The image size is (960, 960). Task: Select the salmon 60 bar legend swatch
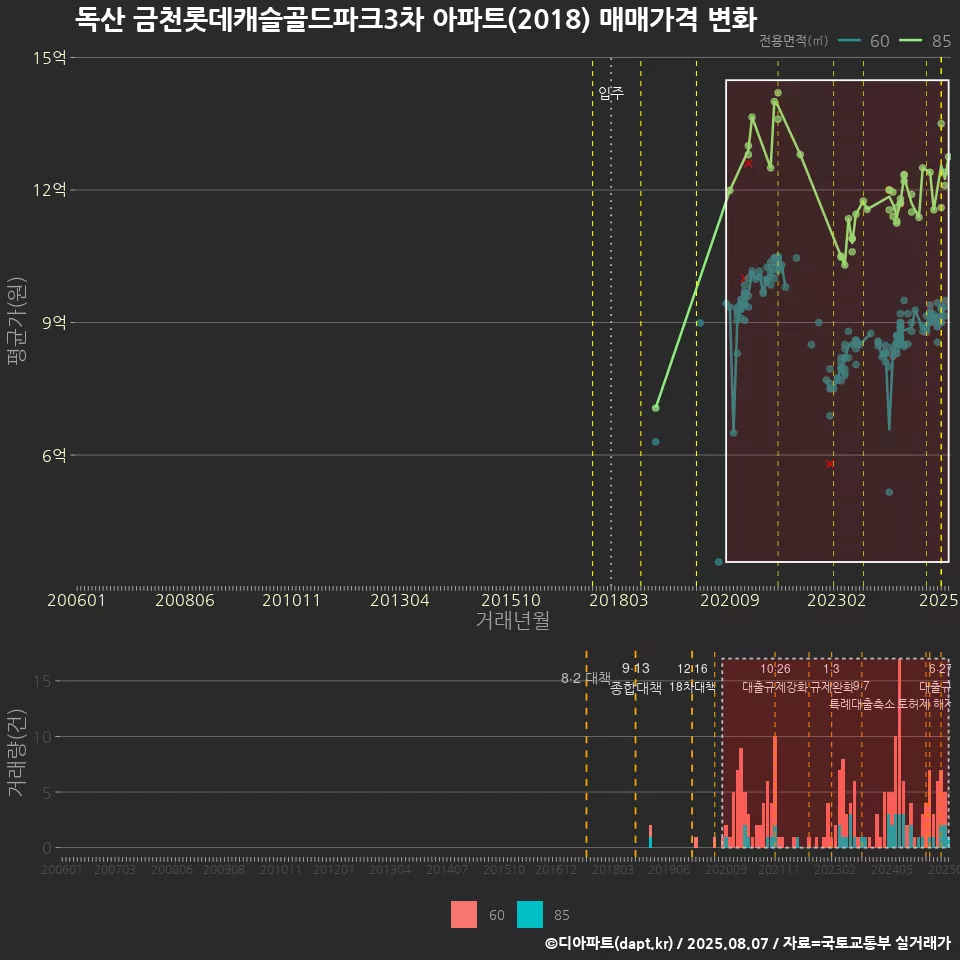tap(463, 915)
